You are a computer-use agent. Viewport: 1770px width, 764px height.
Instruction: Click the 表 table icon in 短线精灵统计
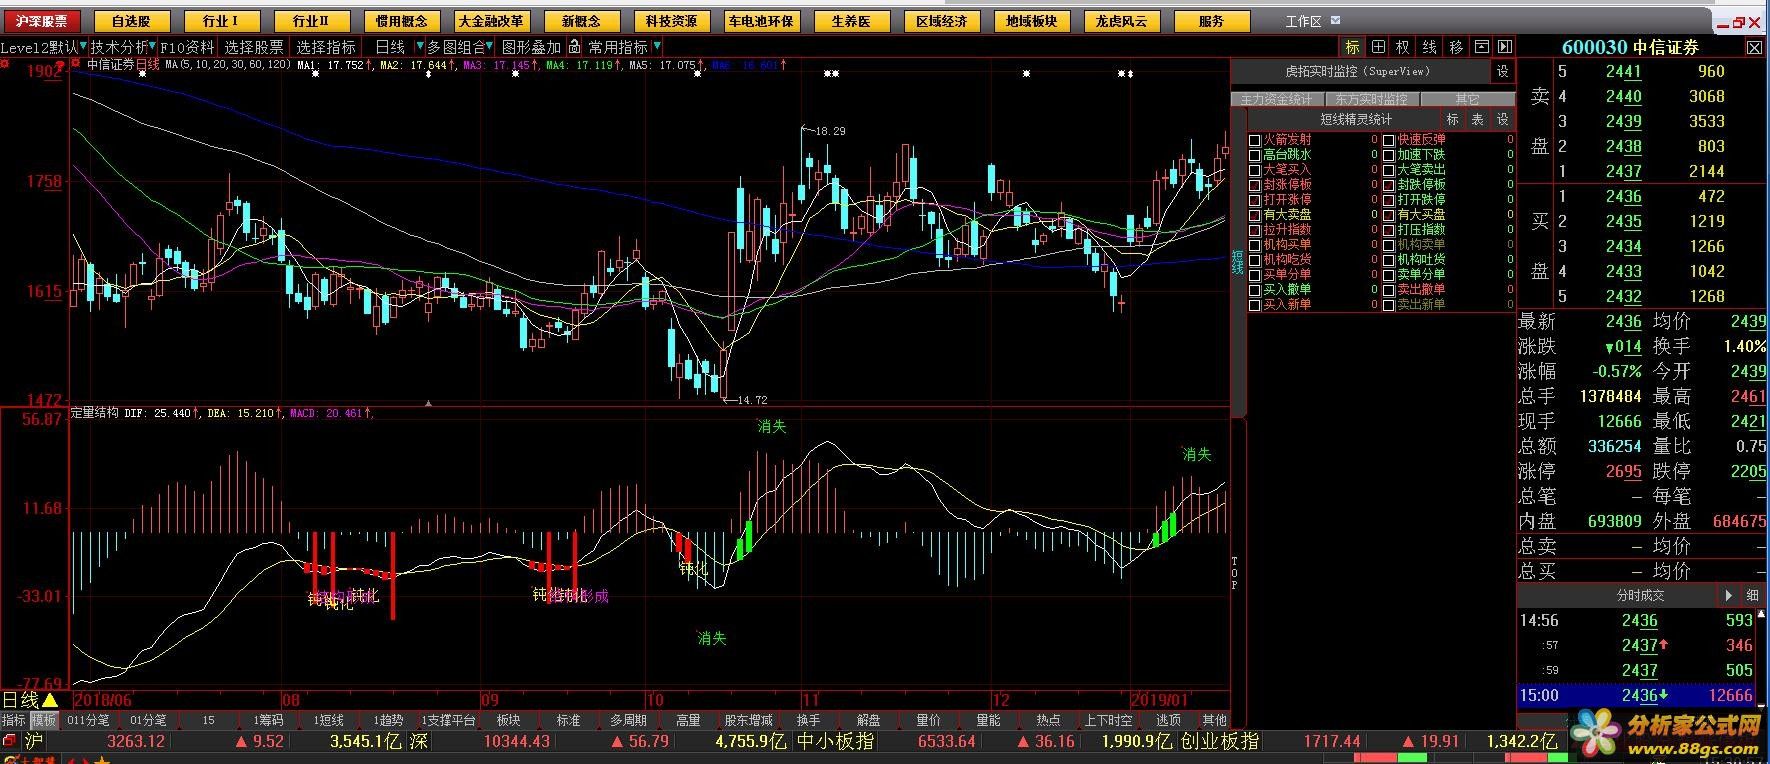1478,119
